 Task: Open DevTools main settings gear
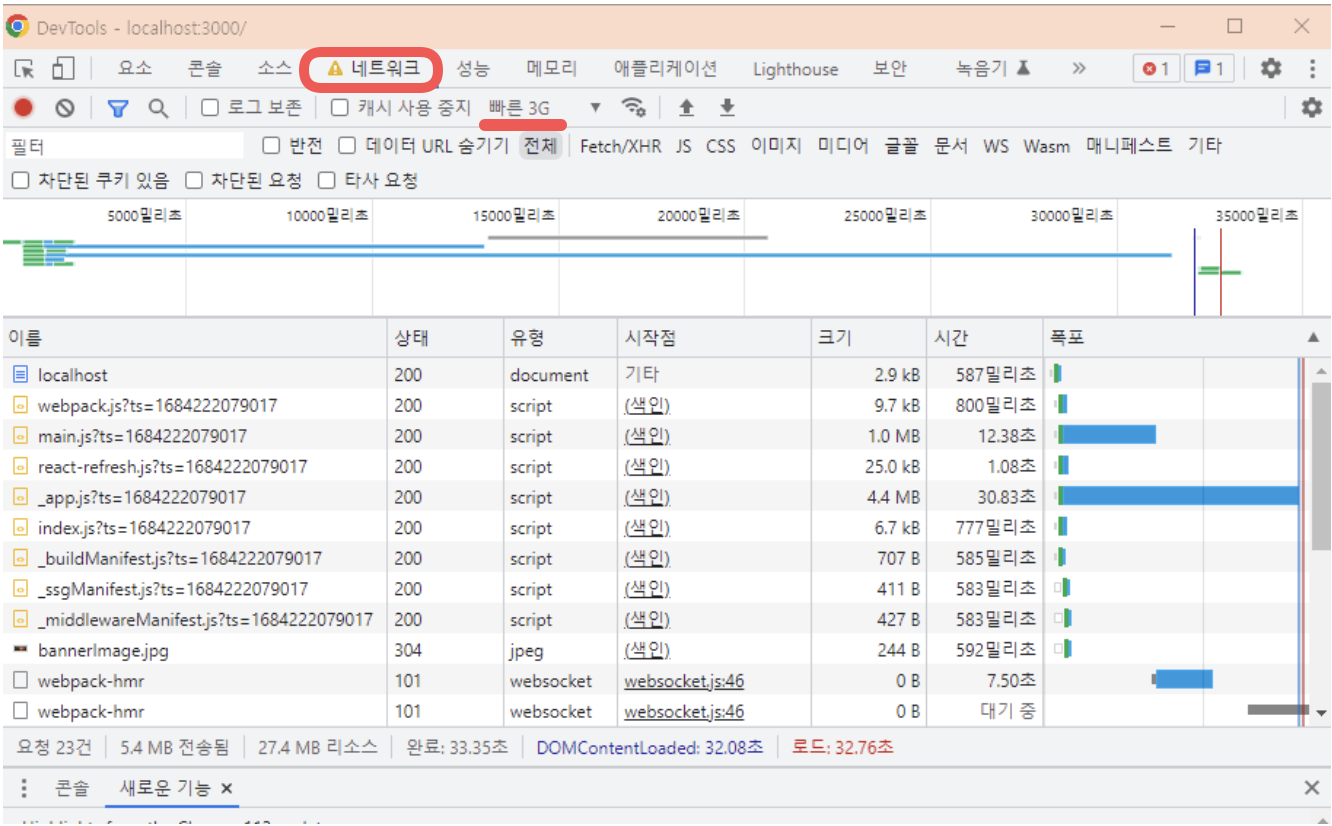coord(1270,68)
